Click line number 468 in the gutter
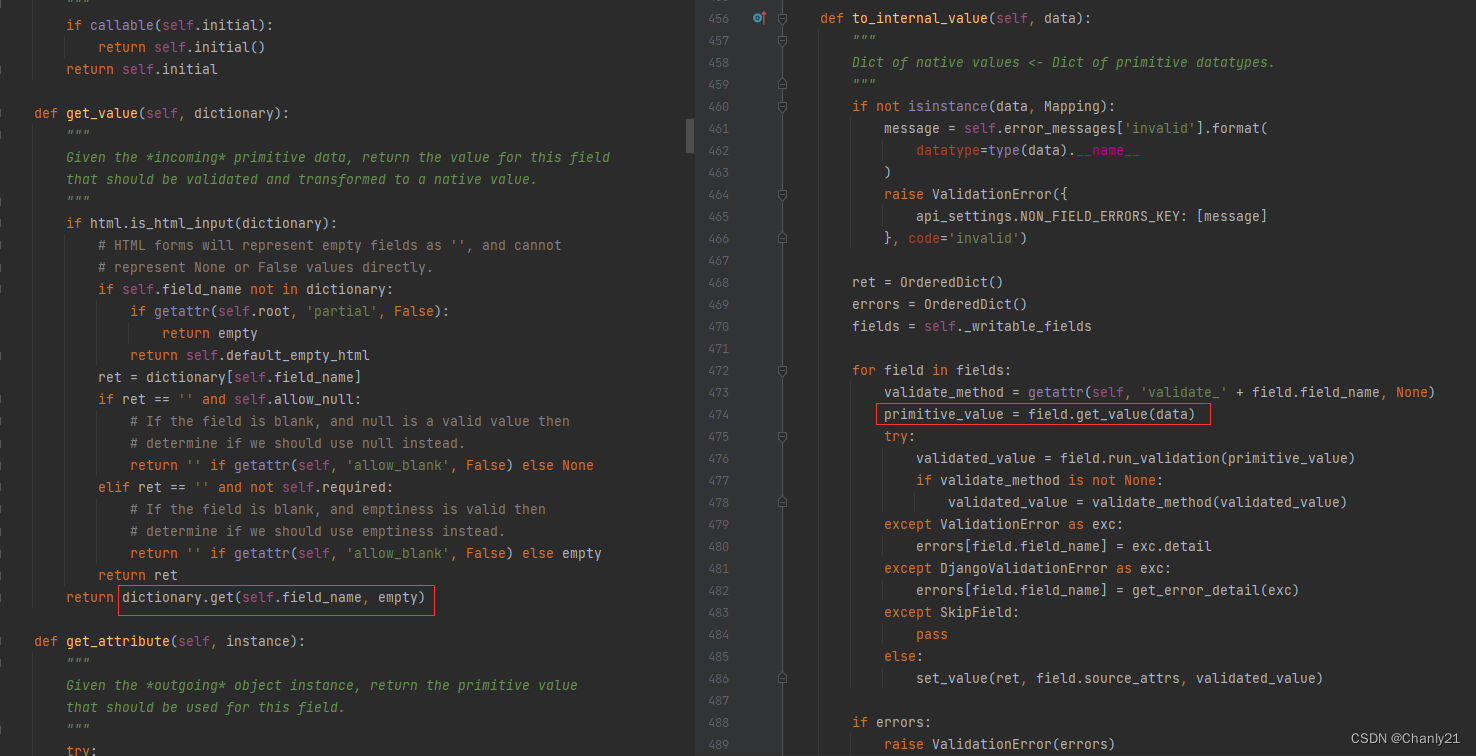The height and width of the screenshot is (756, 1476). pos(718,282)
